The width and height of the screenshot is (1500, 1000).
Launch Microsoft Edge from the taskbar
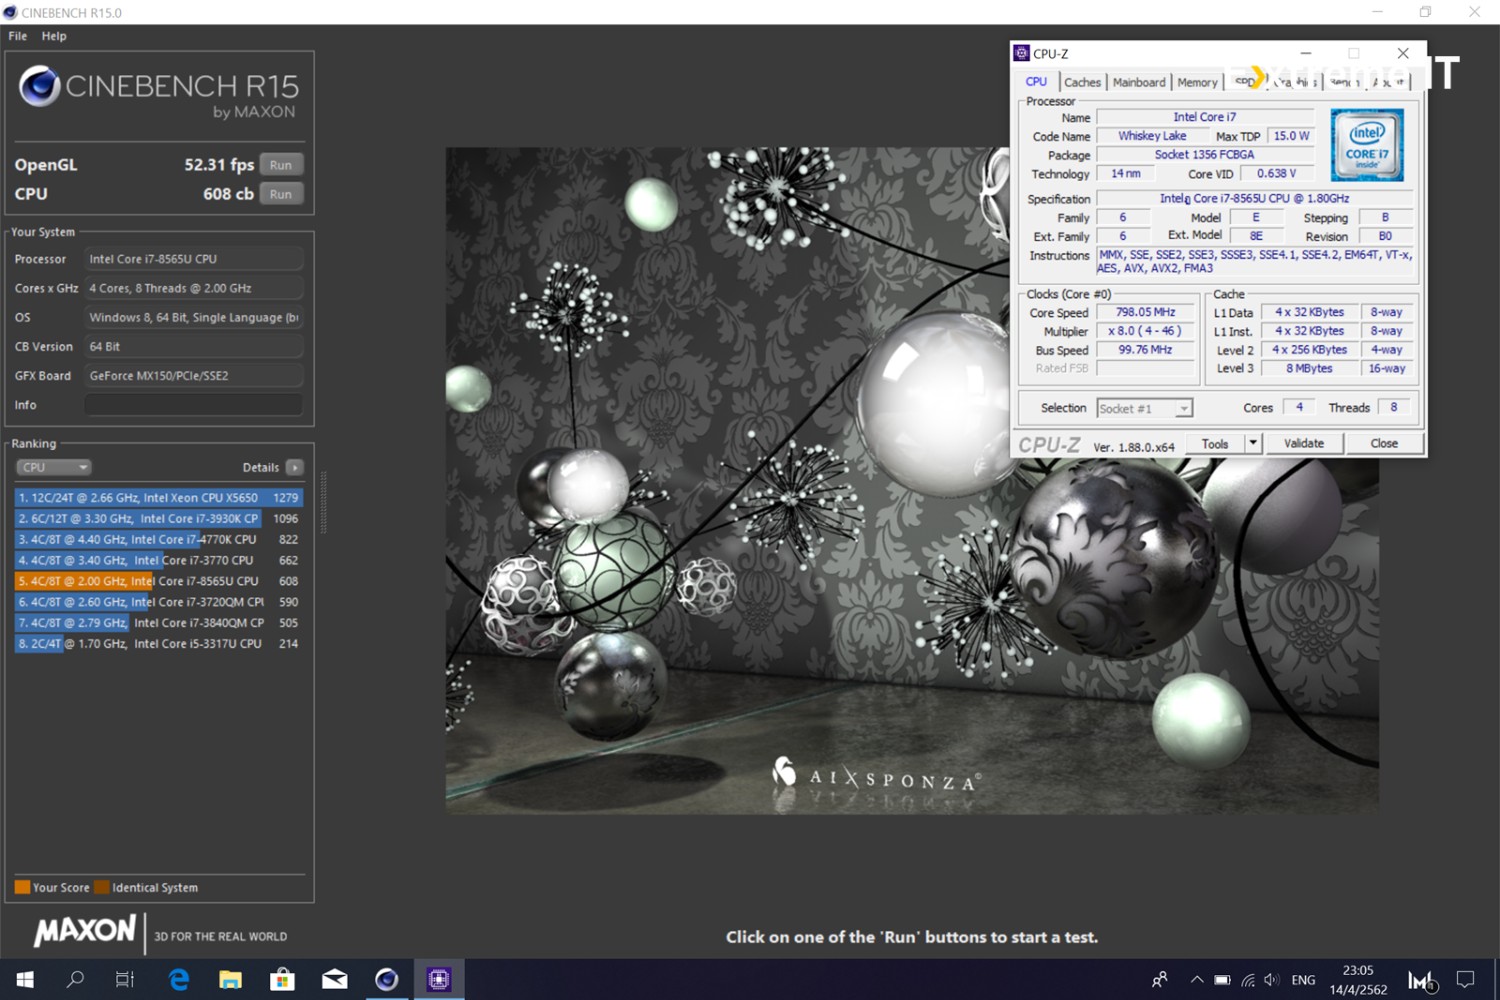pyautogui.click(x=178, y=980)
